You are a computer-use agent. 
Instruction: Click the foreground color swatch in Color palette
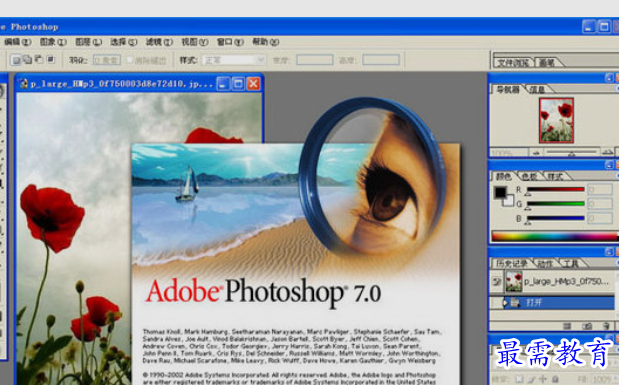click(x=500, y=192)
